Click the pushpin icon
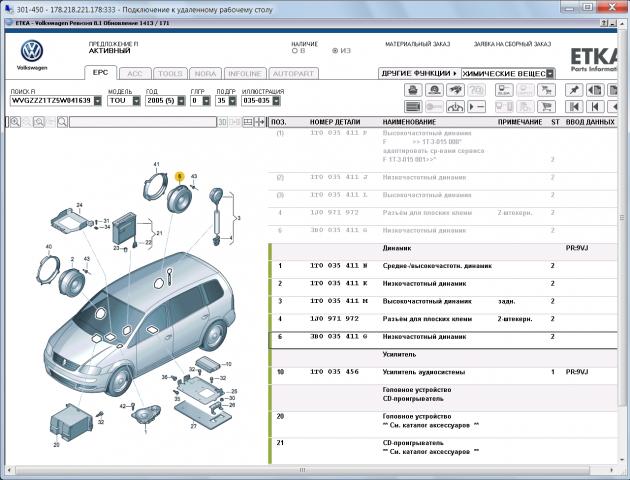 (x=574, y=90)
